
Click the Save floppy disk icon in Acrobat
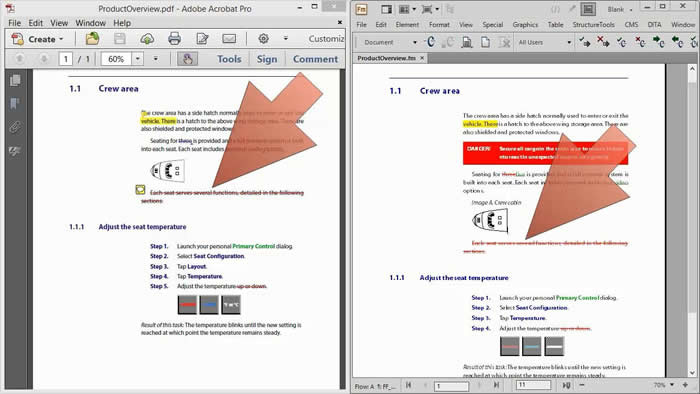[120, 39]
